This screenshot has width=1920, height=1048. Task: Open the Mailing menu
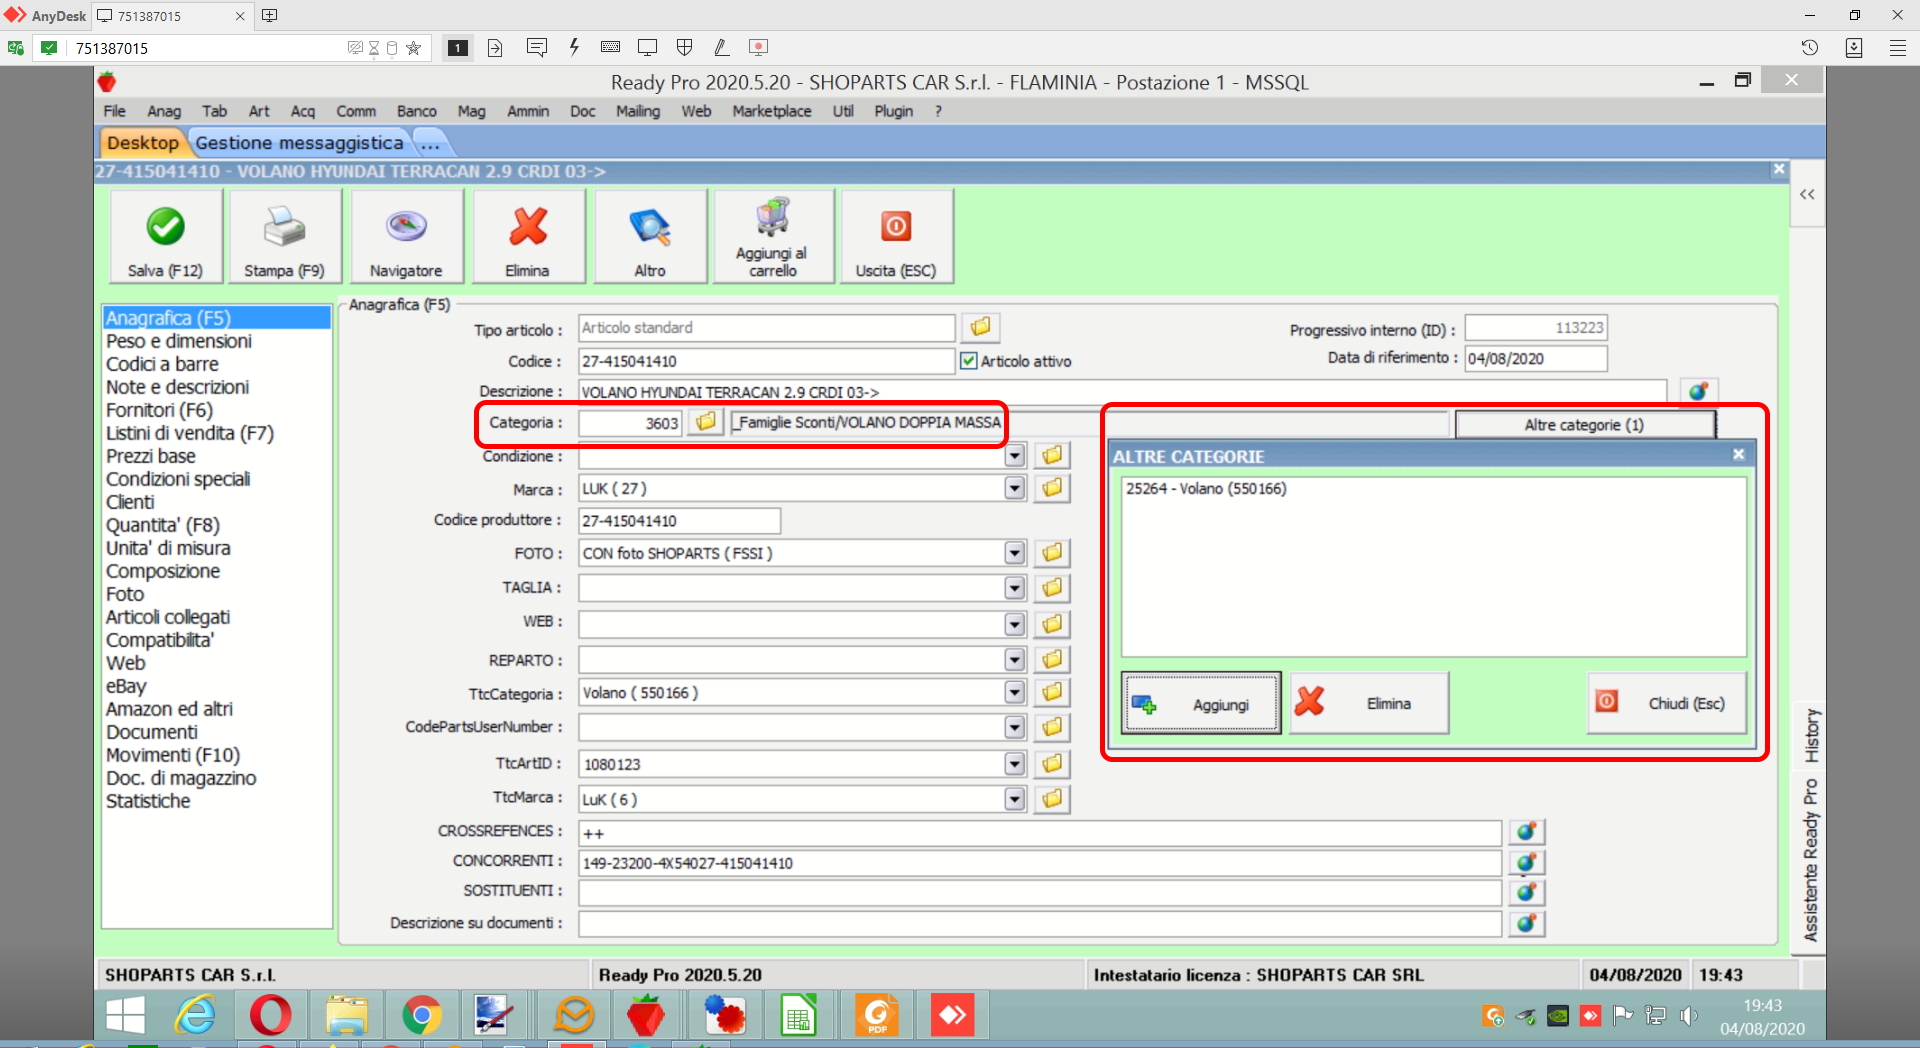(x=638, y=111)
